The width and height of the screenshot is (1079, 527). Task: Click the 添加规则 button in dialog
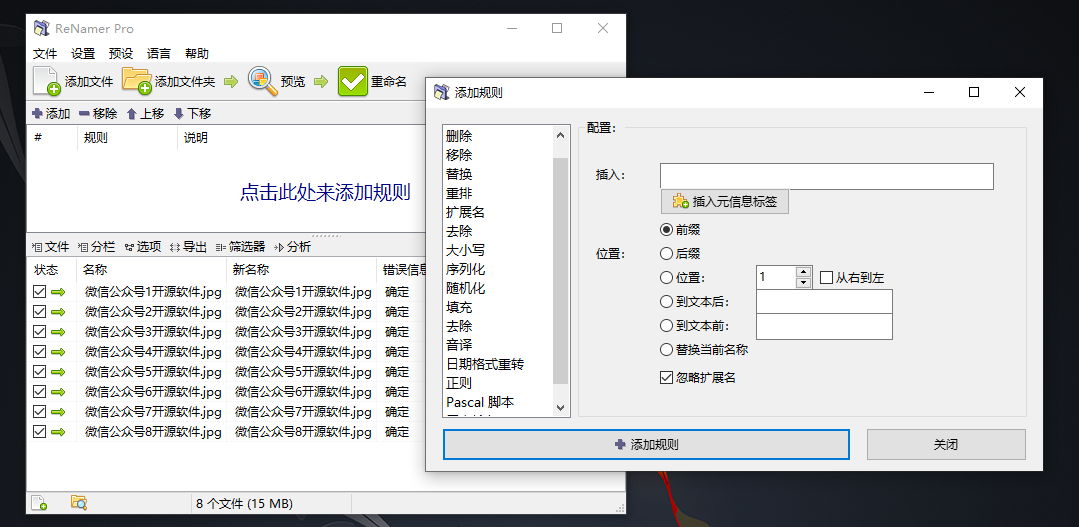646,444
